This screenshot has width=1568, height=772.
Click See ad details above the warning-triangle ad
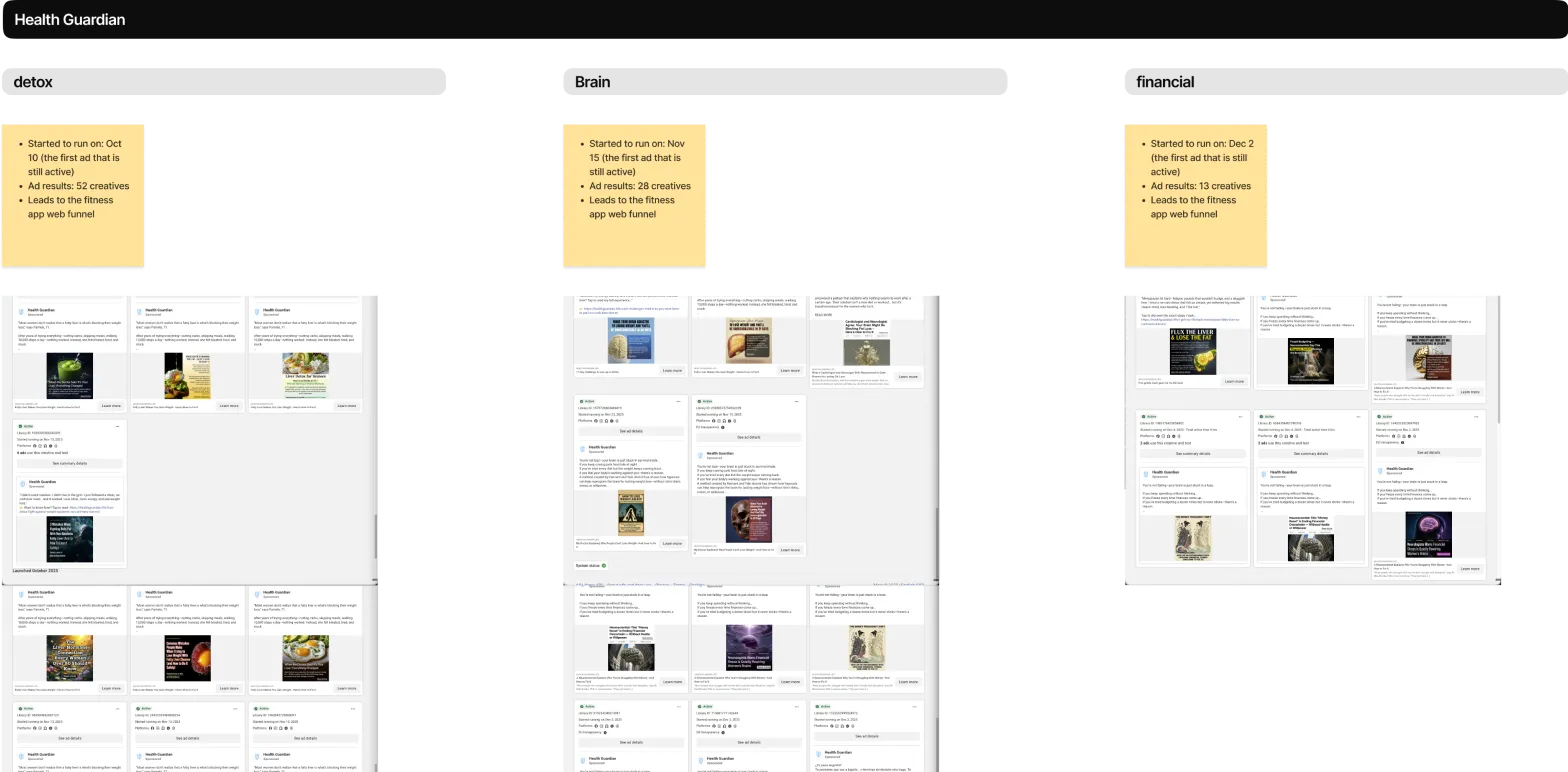pyautogui.click(x=630, y=431)
